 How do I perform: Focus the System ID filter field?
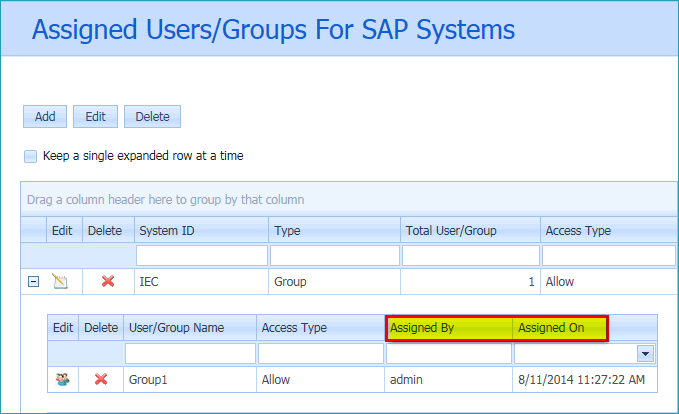(x=202, y=256)
